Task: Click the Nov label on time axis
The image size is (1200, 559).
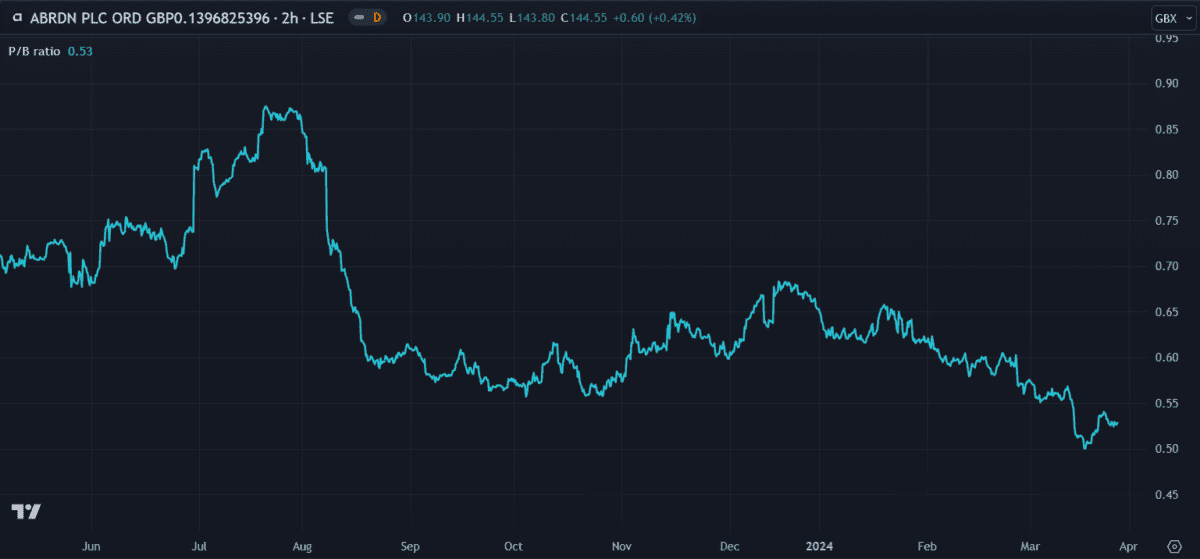Action: [x=621, y=546]
